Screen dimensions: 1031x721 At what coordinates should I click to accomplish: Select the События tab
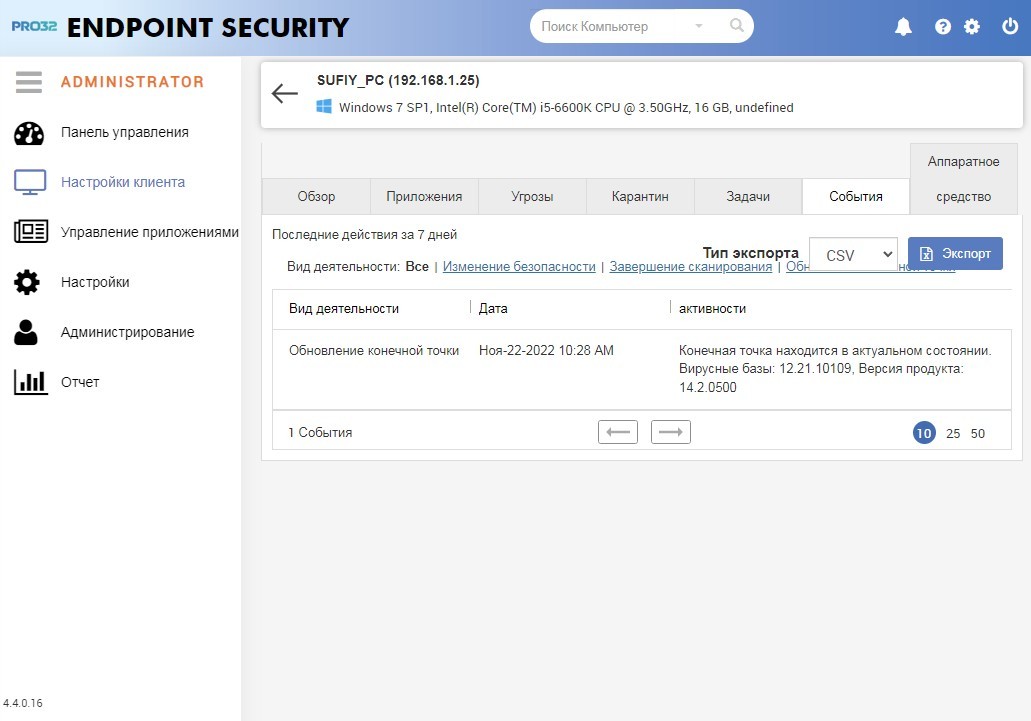(x=855, y=197)
